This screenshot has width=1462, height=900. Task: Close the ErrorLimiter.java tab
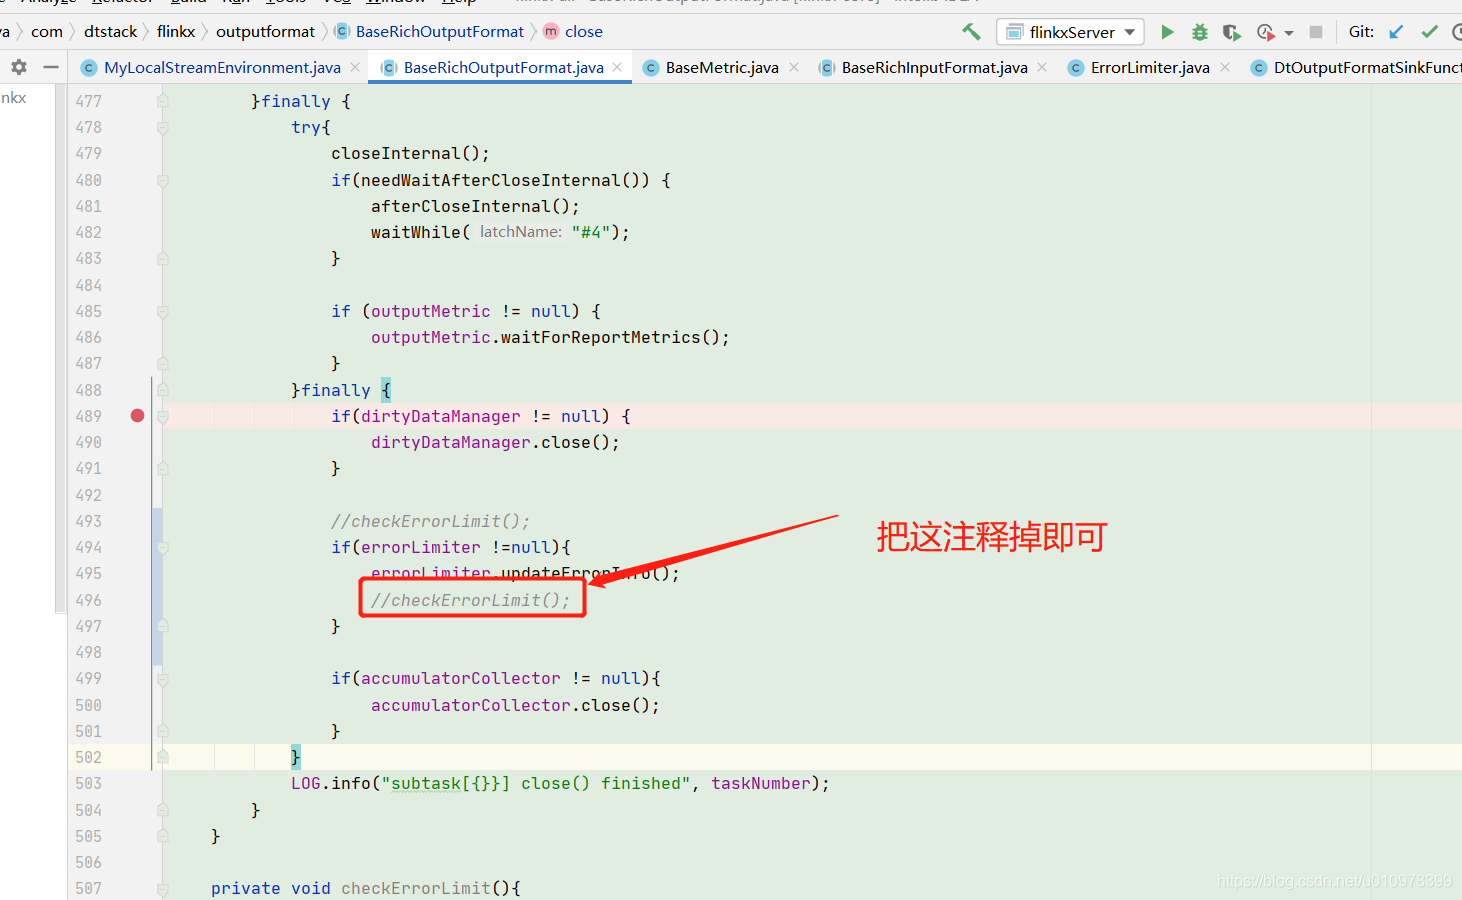1225,68
